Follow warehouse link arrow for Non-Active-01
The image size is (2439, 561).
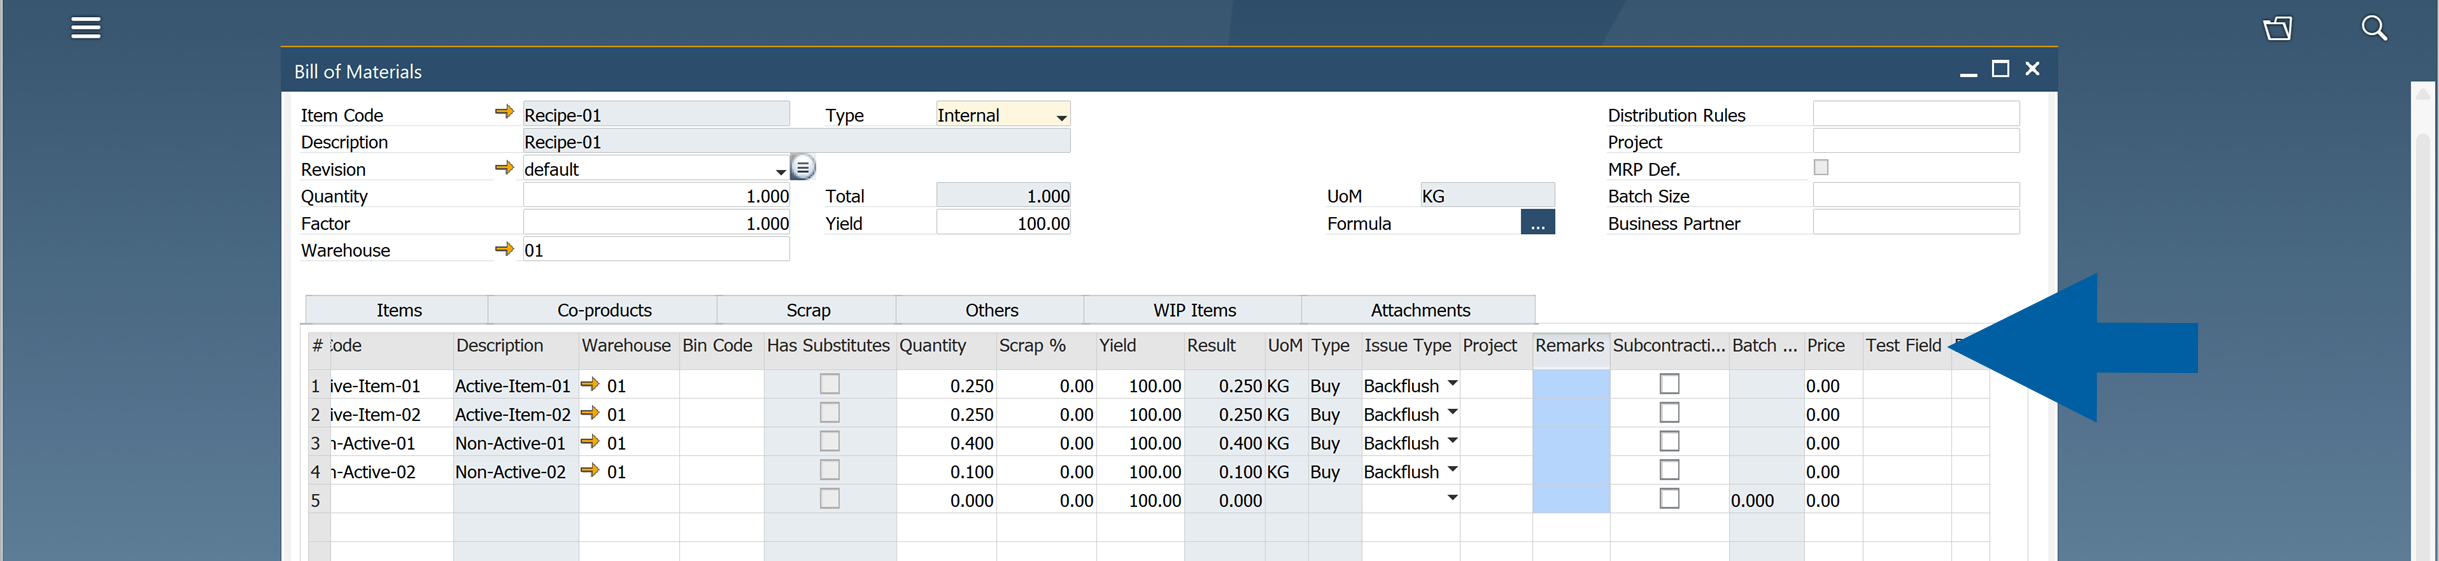point(590,441)
